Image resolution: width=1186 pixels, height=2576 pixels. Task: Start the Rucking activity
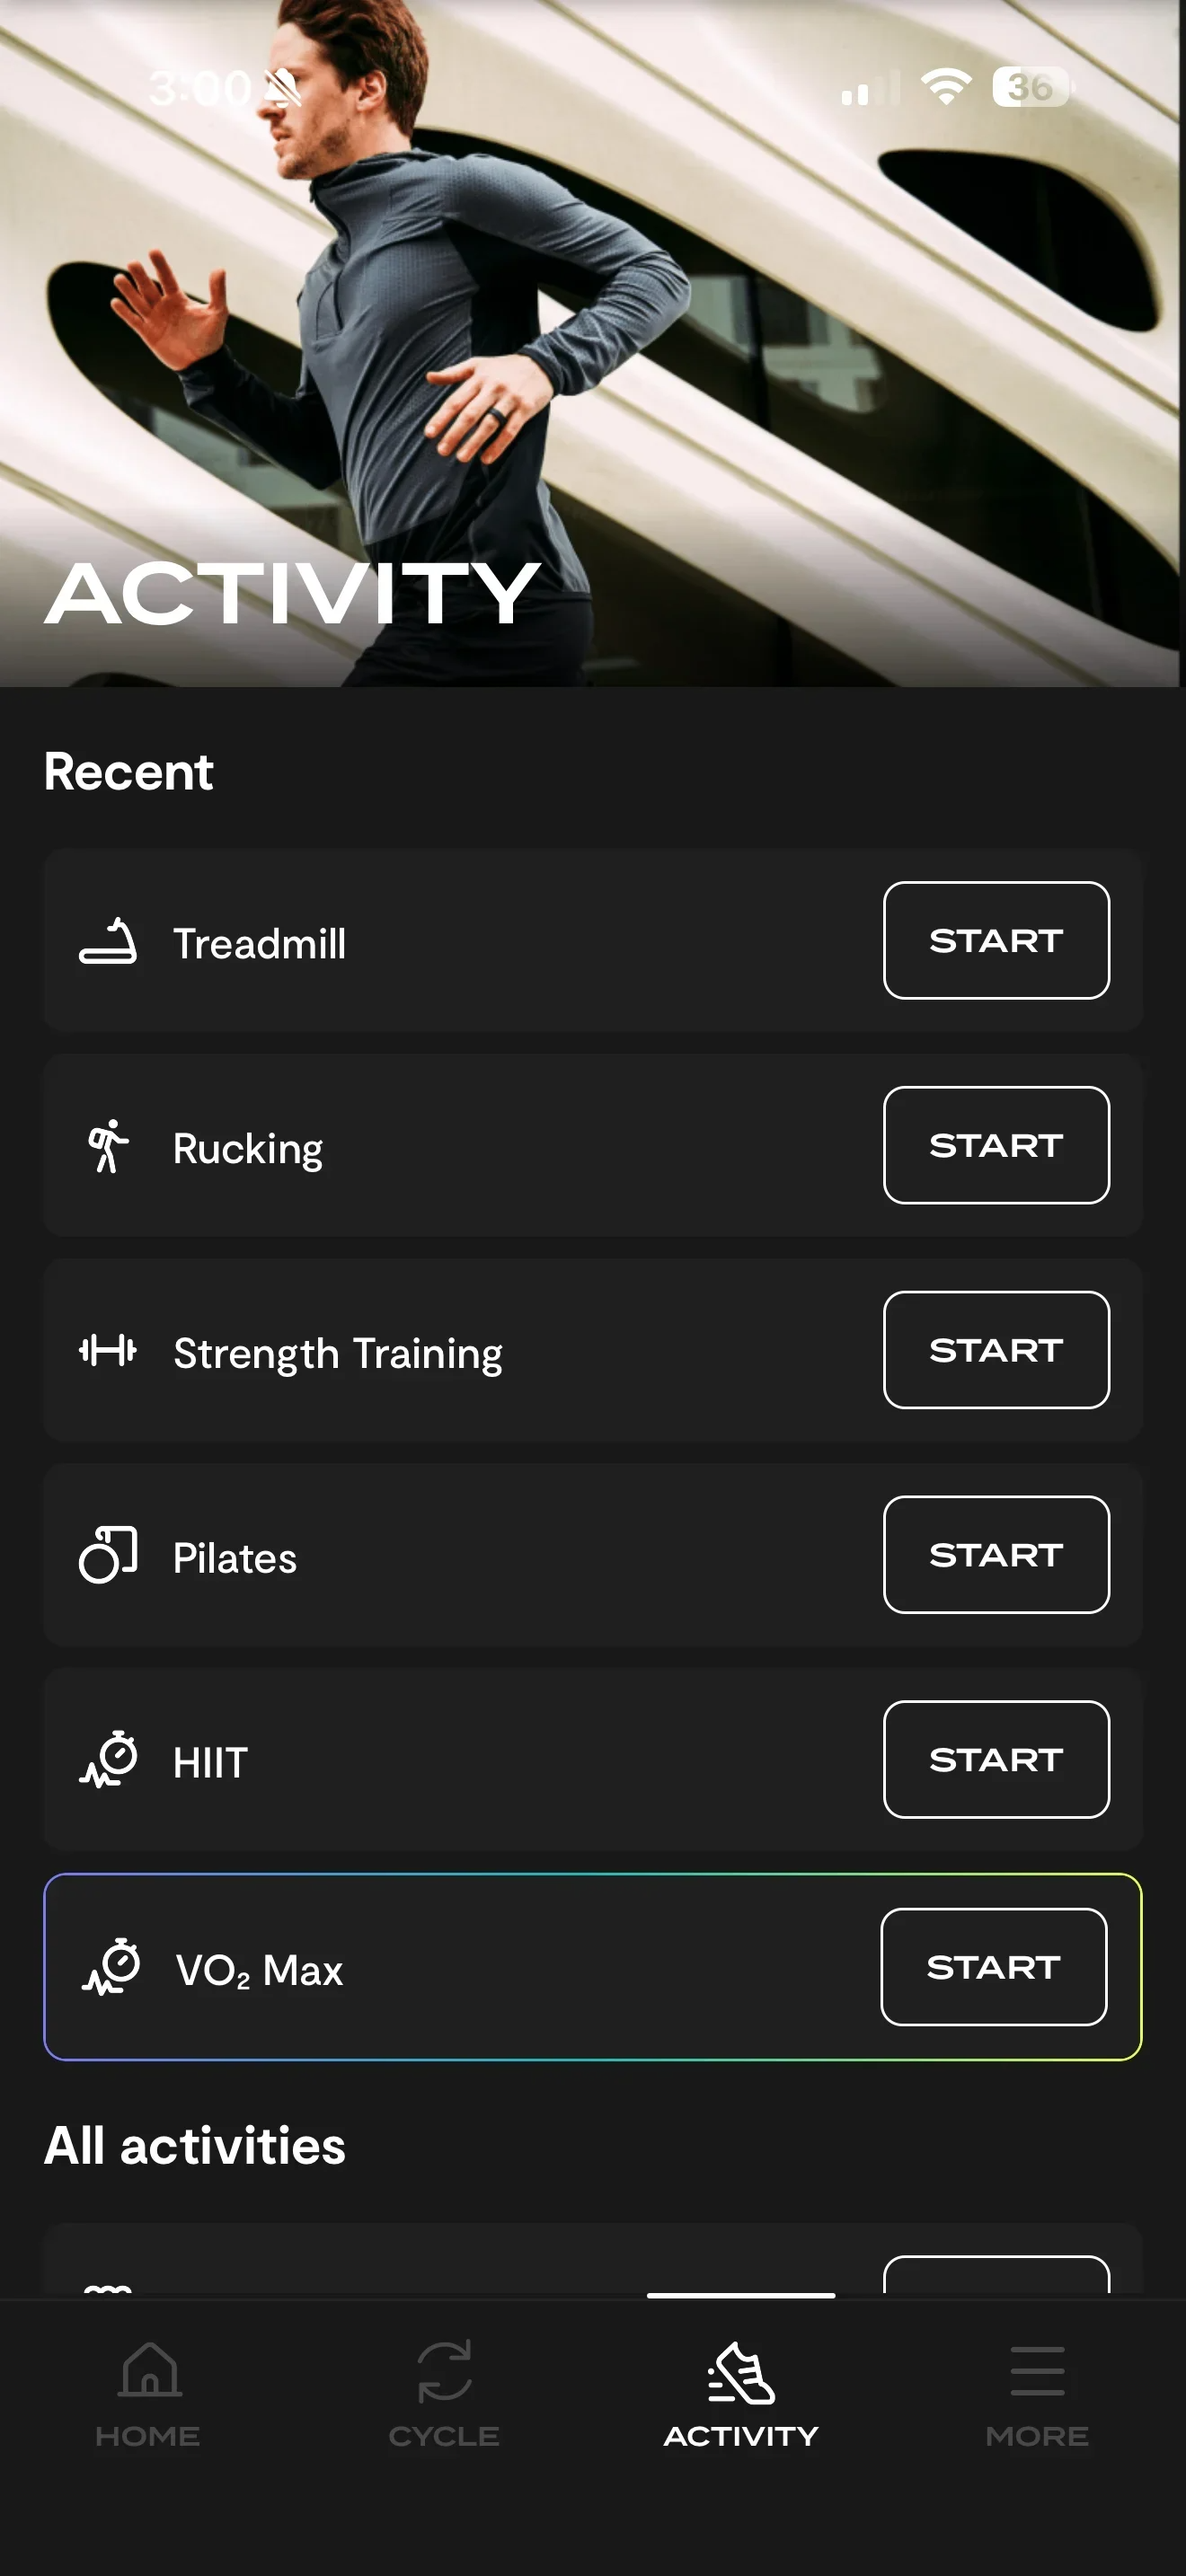pyautogui.click(x=996, y=1146)
